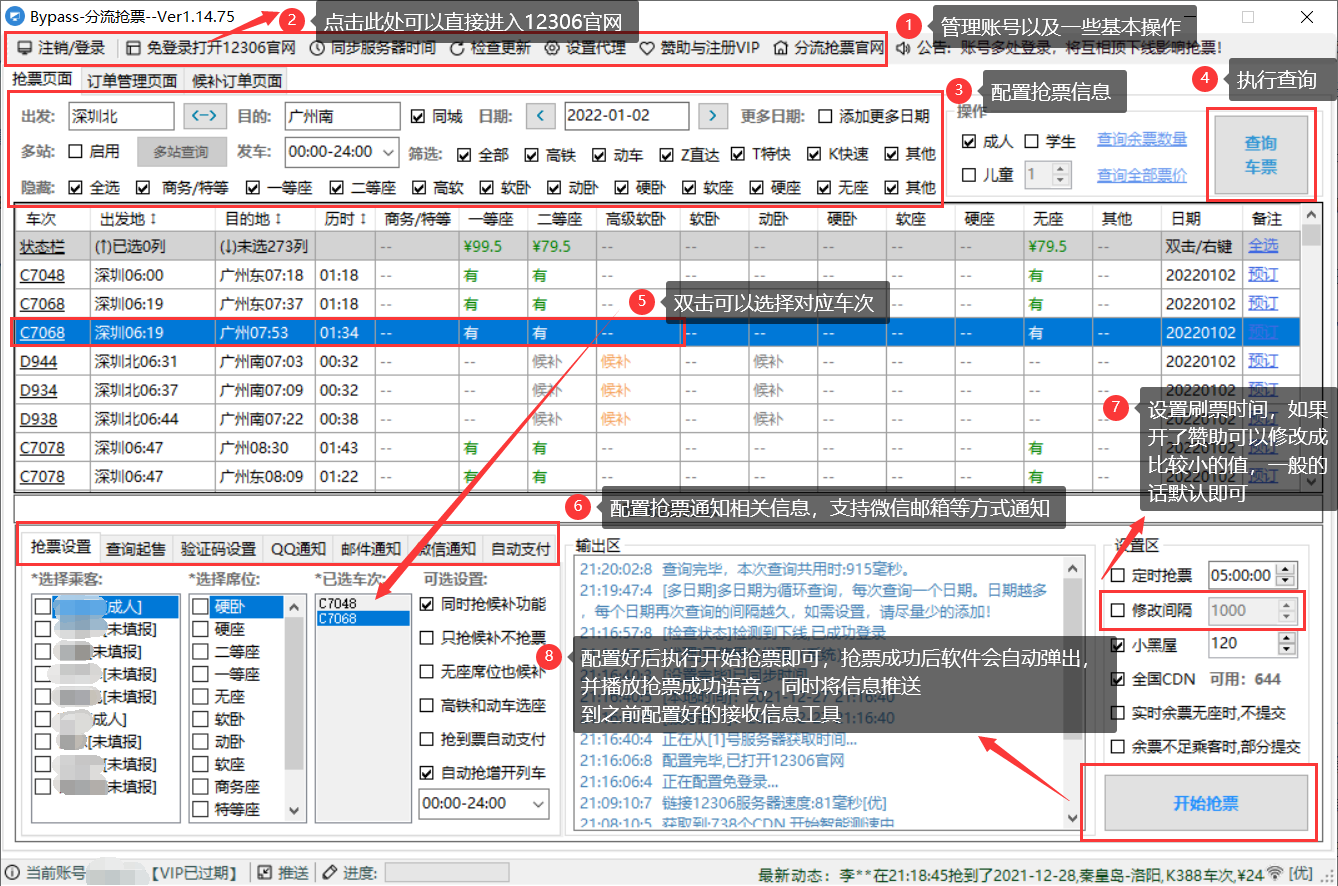Click the 赞助与注册VIP heart icon

coord(647,48)
